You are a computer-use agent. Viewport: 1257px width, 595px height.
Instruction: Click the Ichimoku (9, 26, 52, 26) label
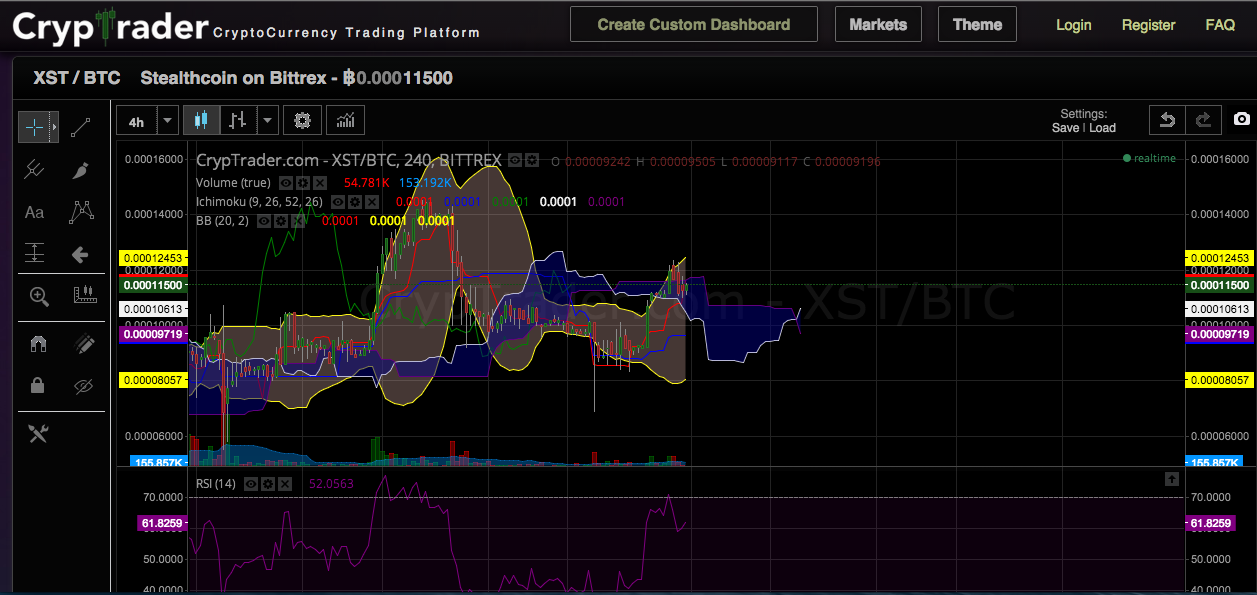point(259,202)
